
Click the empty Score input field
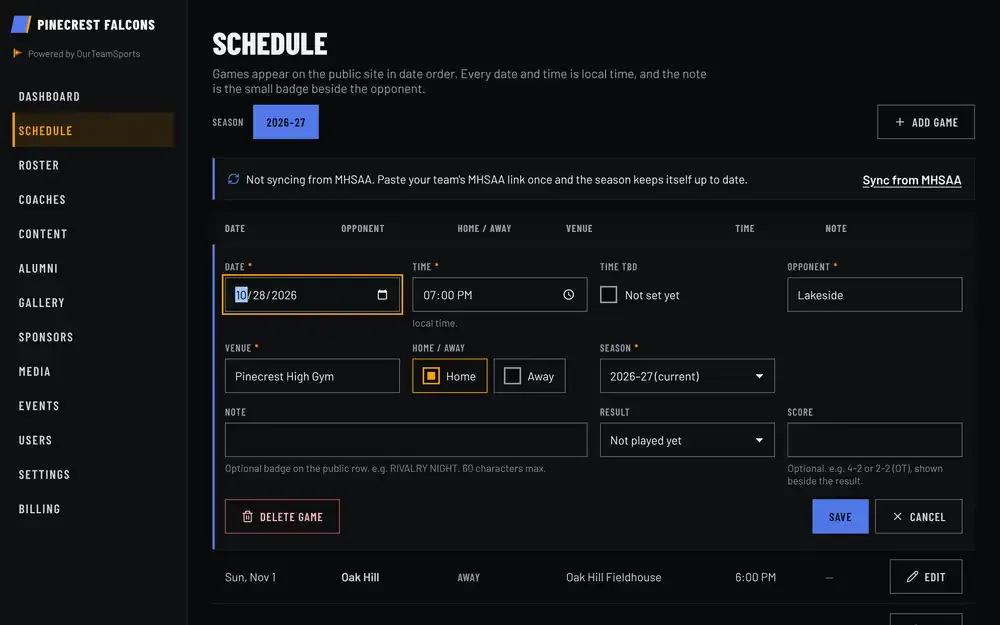click(874, 440)
